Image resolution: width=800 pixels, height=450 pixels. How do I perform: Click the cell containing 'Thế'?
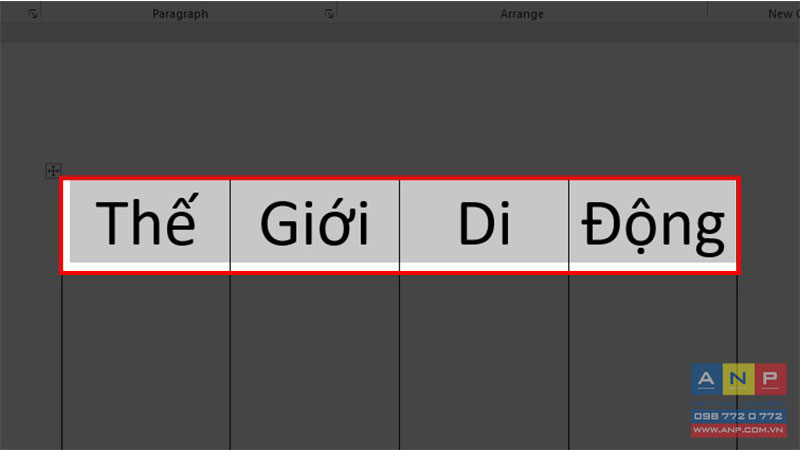click(147, 224)
